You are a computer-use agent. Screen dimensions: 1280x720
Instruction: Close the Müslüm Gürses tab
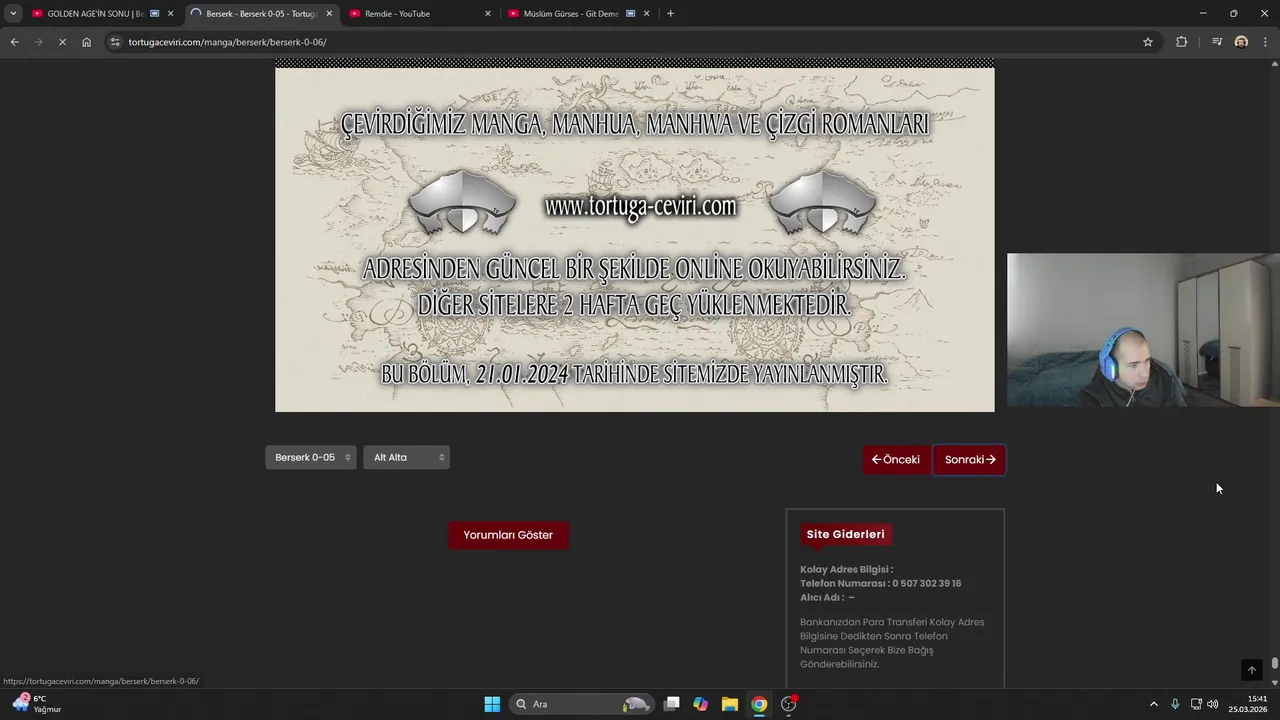647,13
